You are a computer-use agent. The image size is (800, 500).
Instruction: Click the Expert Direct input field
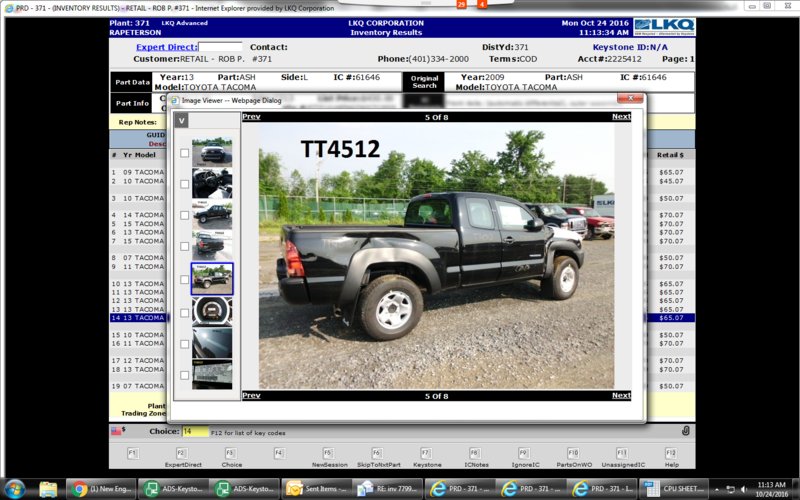220,47
